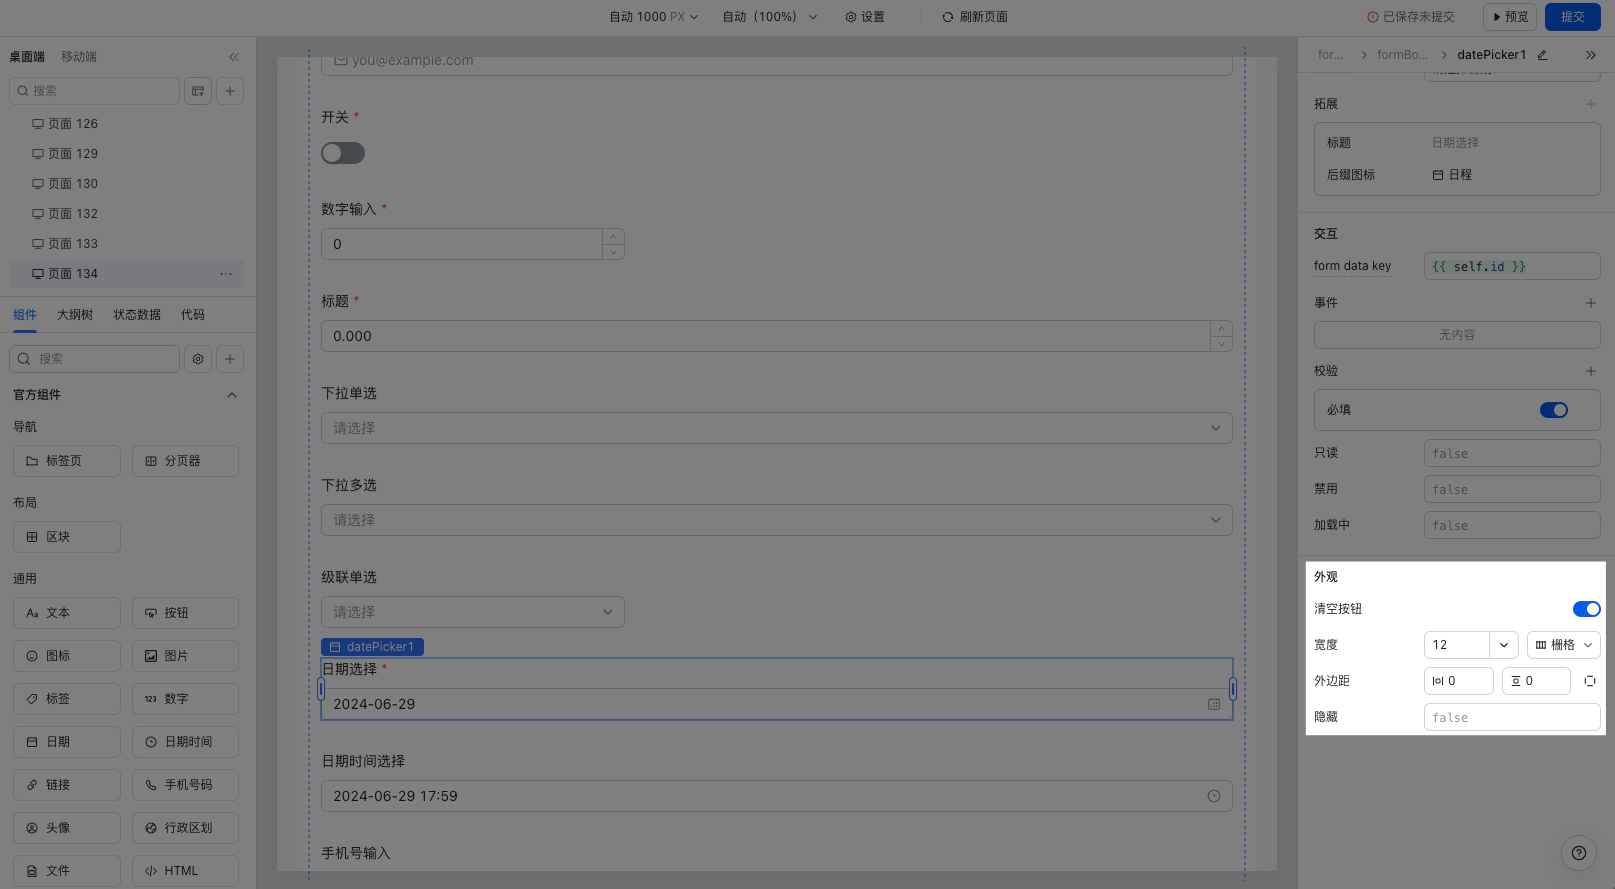Screen dimensions: 1615x889
Task: Open the more options of 页面 134
Action: pos(226,274)
